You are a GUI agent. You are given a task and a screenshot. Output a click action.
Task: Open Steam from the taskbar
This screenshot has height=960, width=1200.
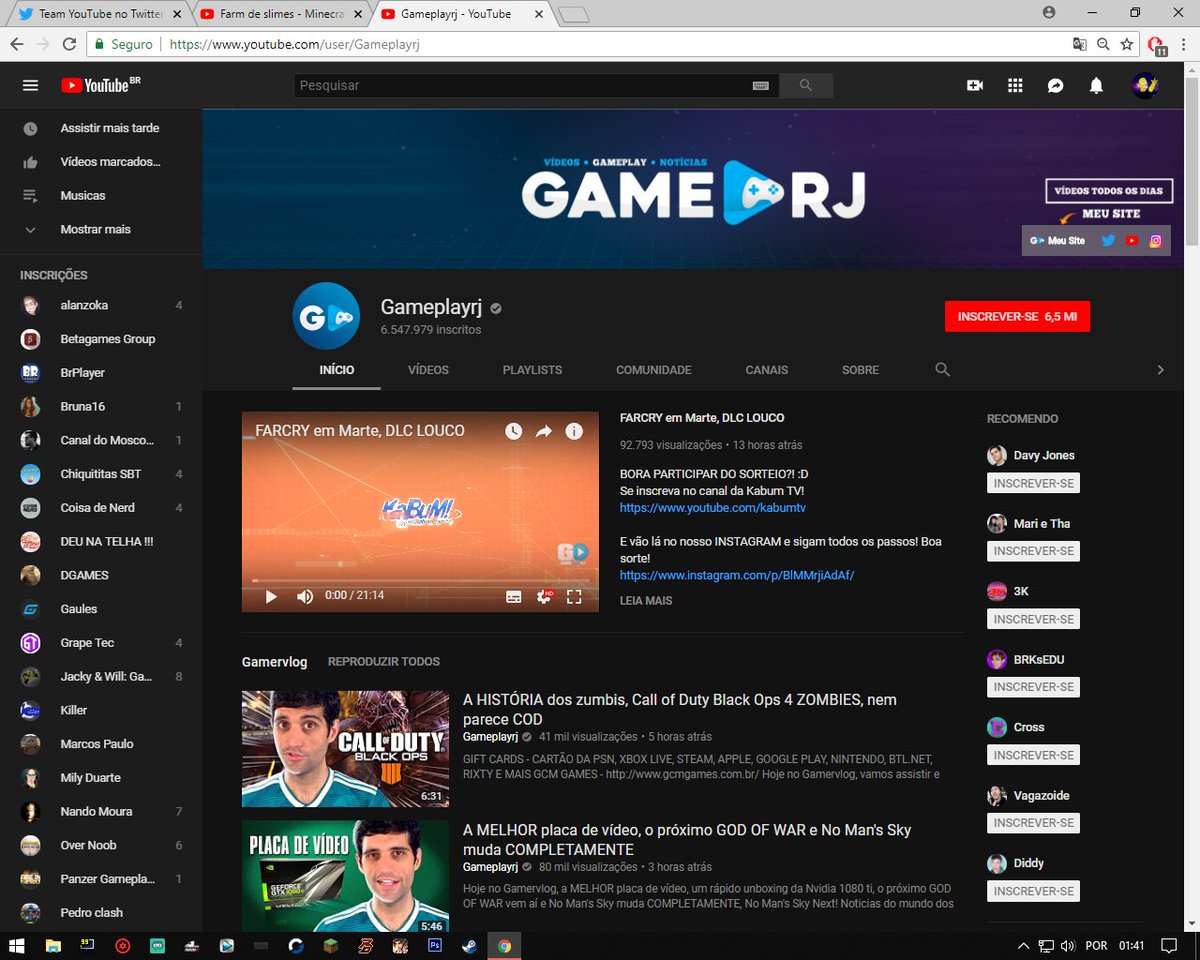click(x=468, y=945)
